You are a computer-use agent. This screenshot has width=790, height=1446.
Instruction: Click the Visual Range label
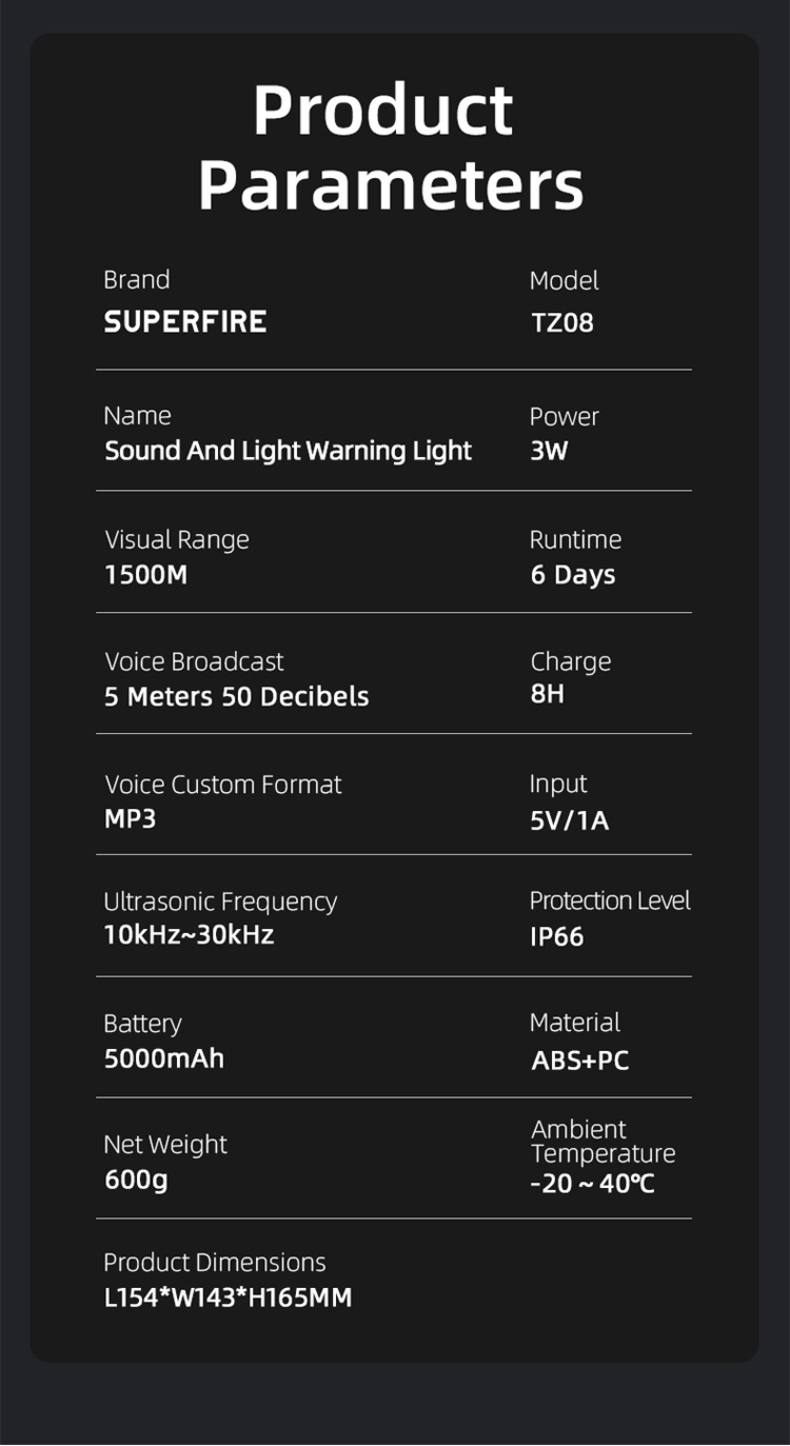point(177,540)
